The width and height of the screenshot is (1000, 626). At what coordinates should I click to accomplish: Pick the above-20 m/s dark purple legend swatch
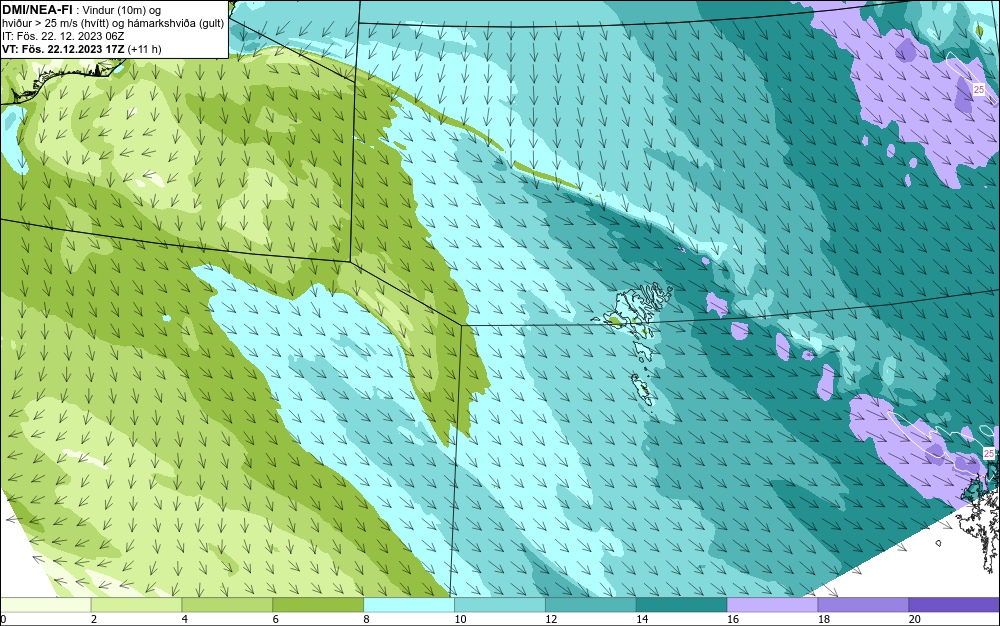(x=954, y=604)
